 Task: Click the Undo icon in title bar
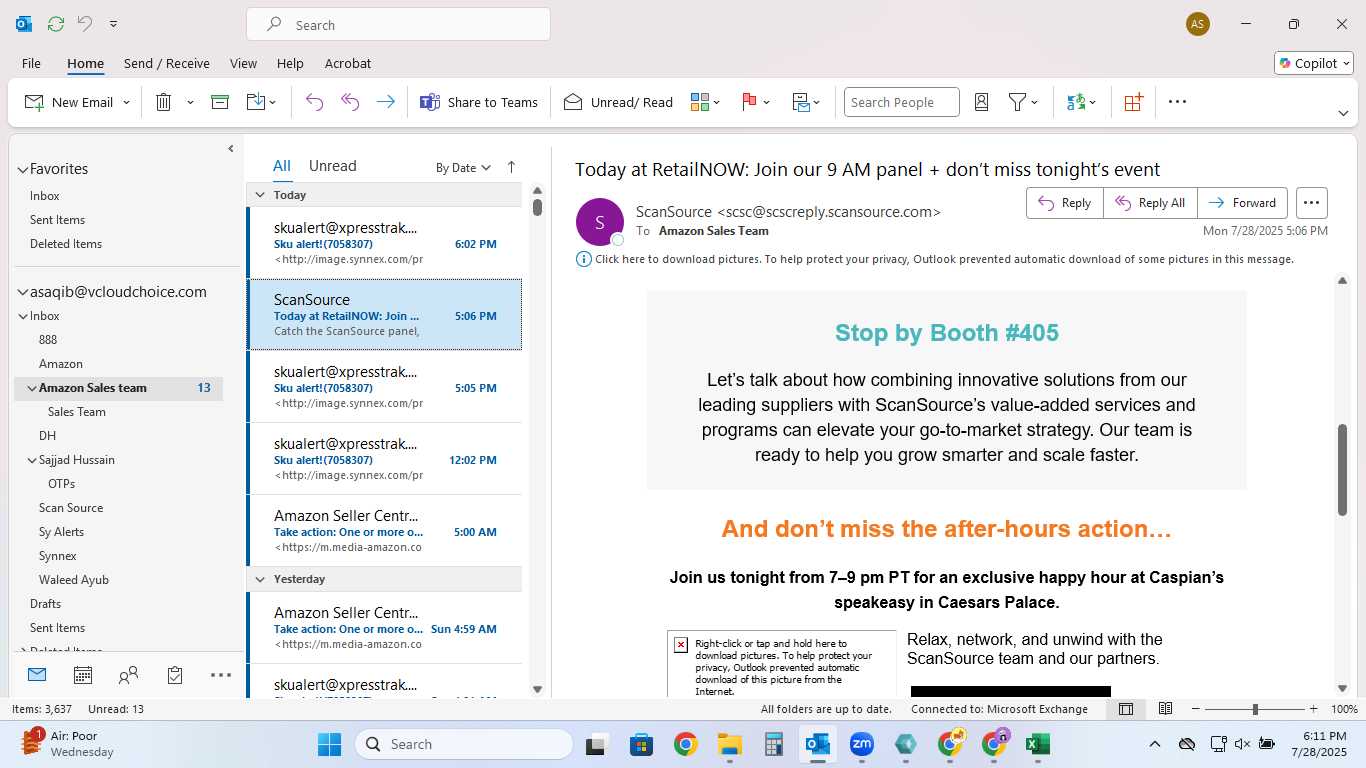(x=85, y=24)
